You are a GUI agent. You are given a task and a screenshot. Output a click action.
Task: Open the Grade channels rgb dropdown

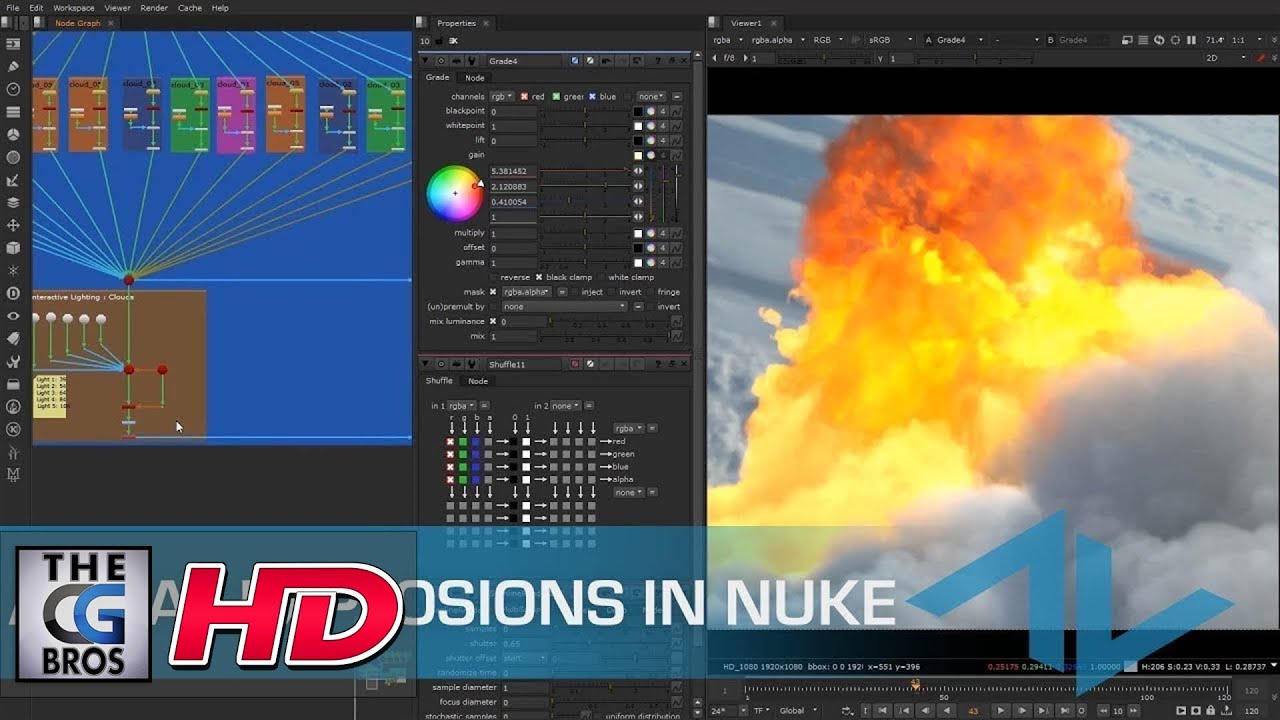tap(501, 97)
